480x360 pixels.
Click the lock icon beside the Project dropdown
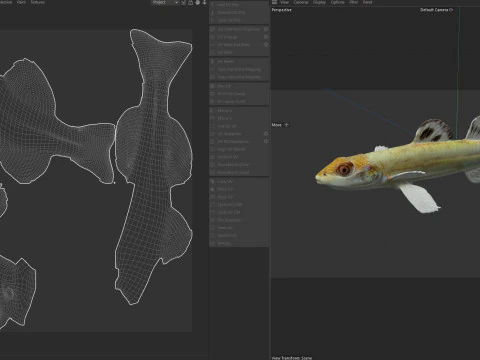pyautogui.click(x=190, y=2)
